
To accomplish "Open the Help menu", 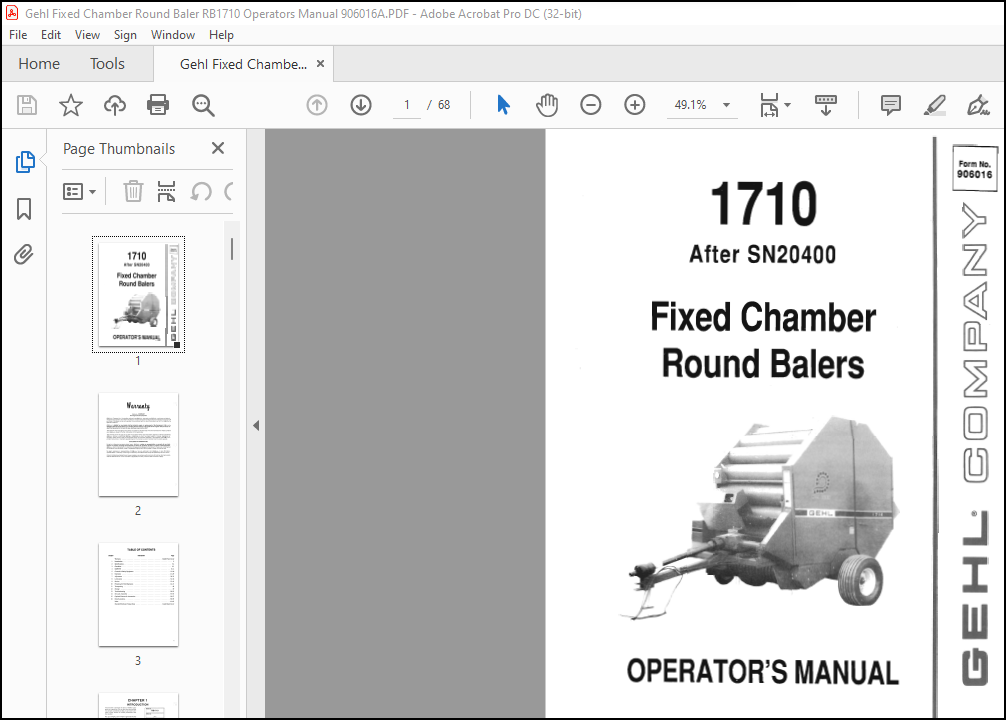I will point(221,35).
